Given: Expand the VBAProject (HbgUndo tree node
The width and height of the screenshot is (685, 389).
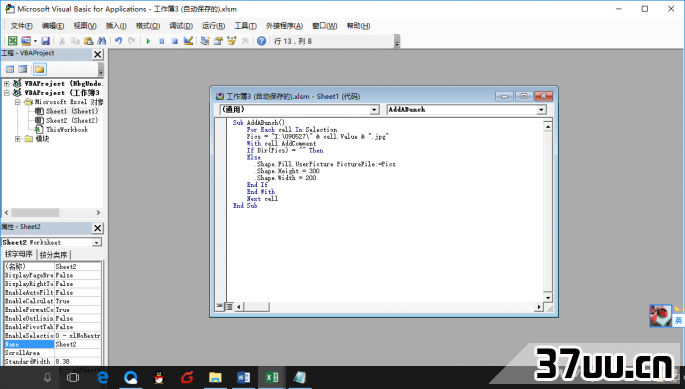Looking at the screenshot, I should pos(7,83).
